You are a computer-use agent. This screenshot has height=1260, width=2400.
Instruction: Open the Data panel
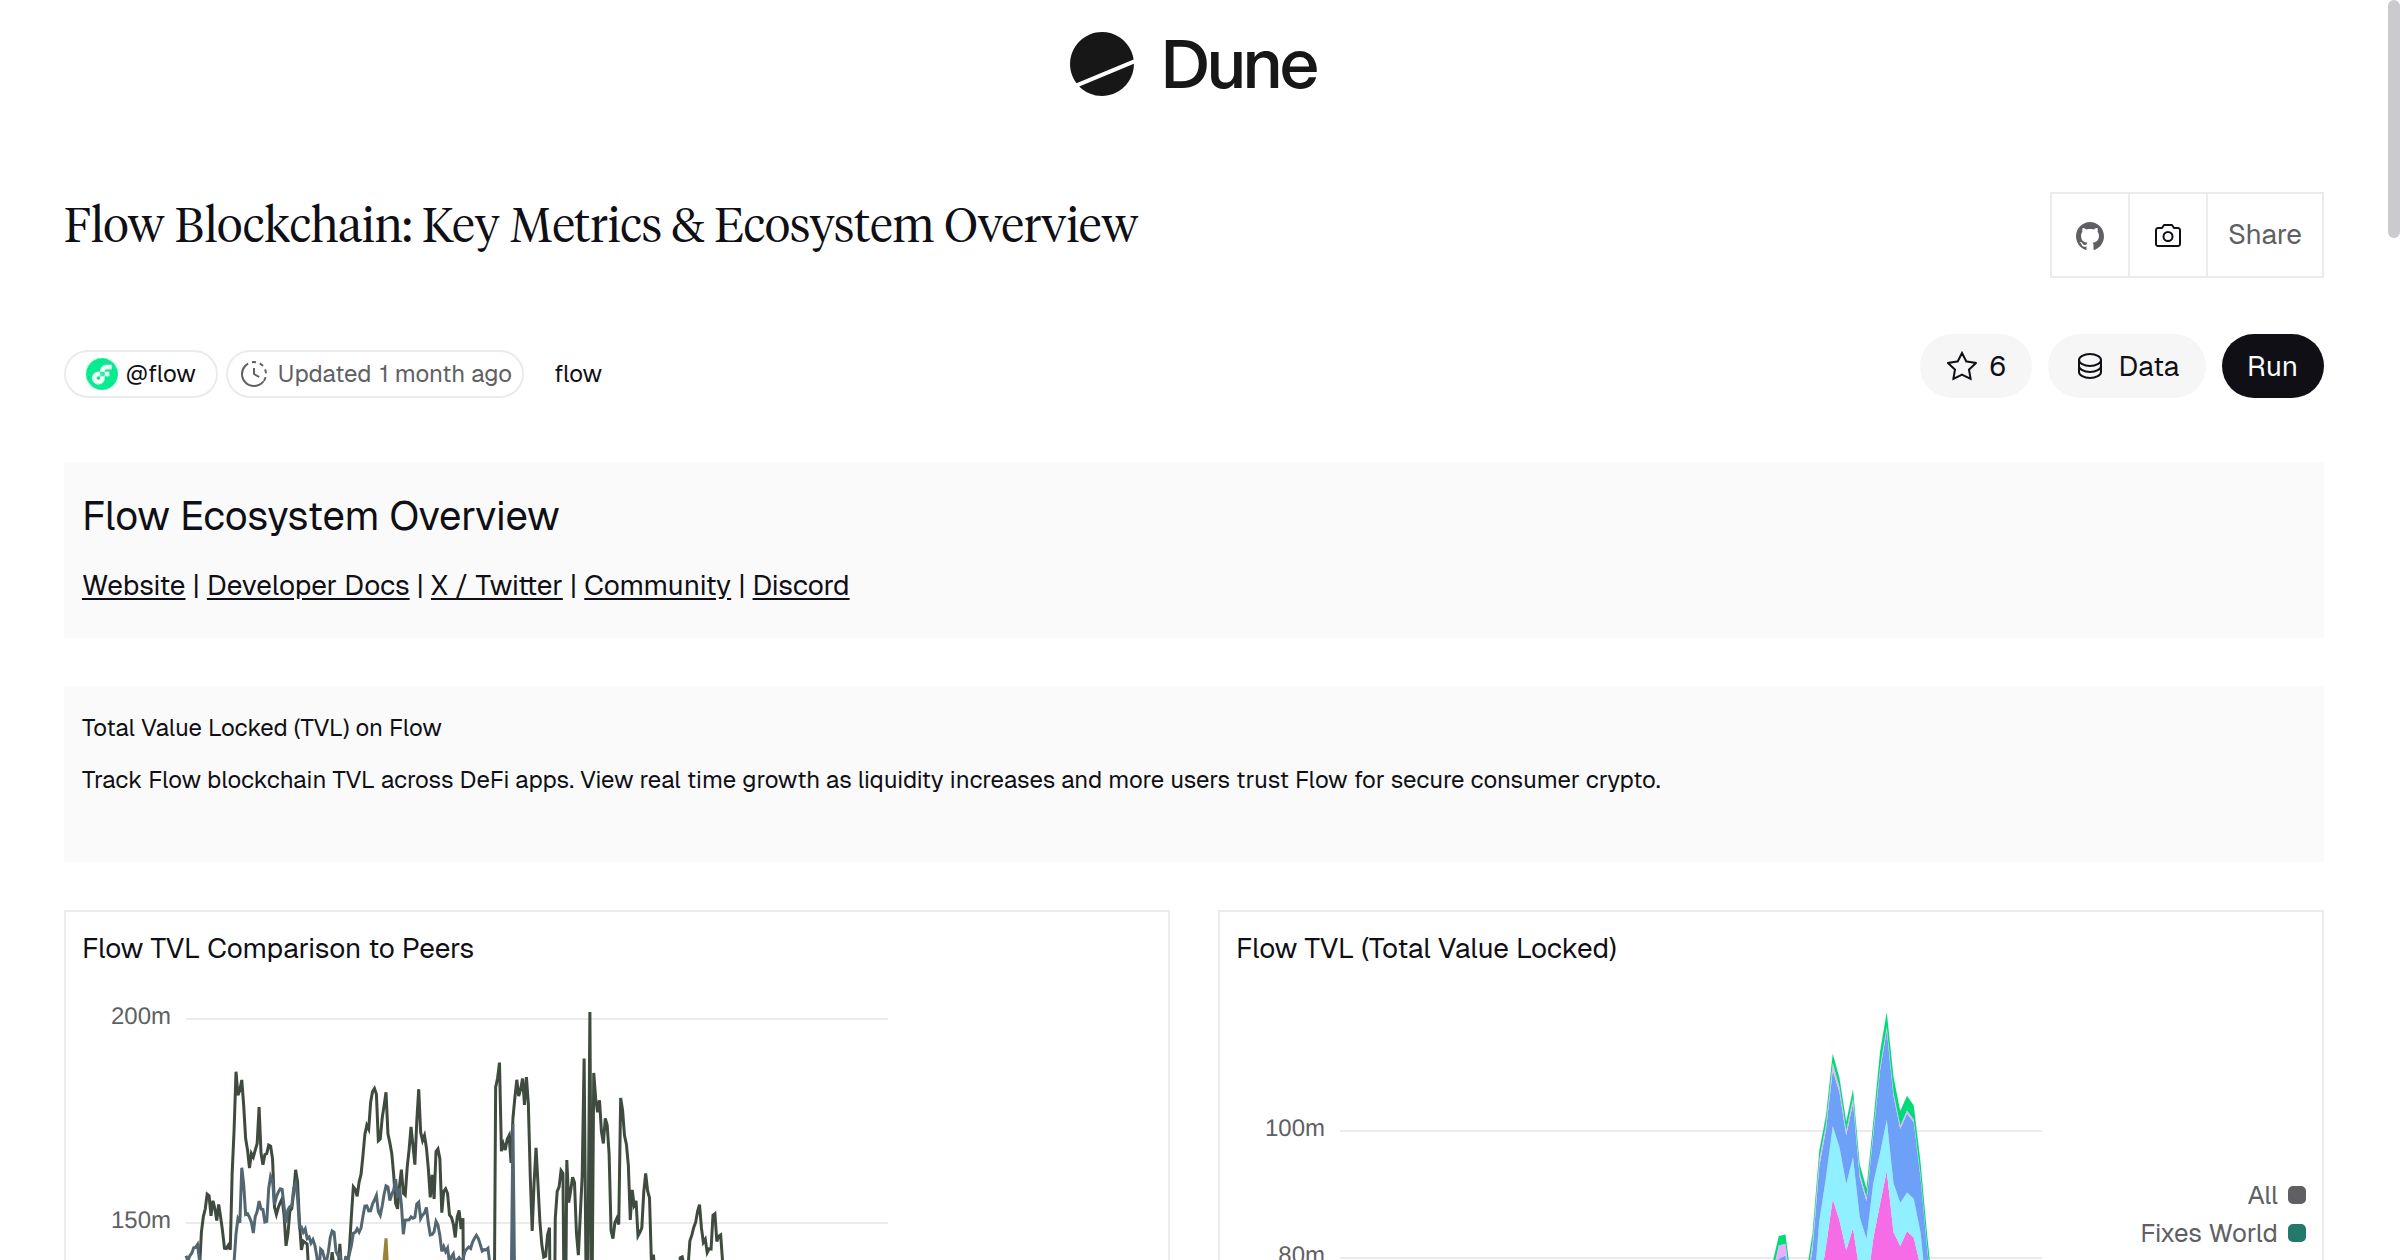pyautogui.click(x=2127, y=366)
